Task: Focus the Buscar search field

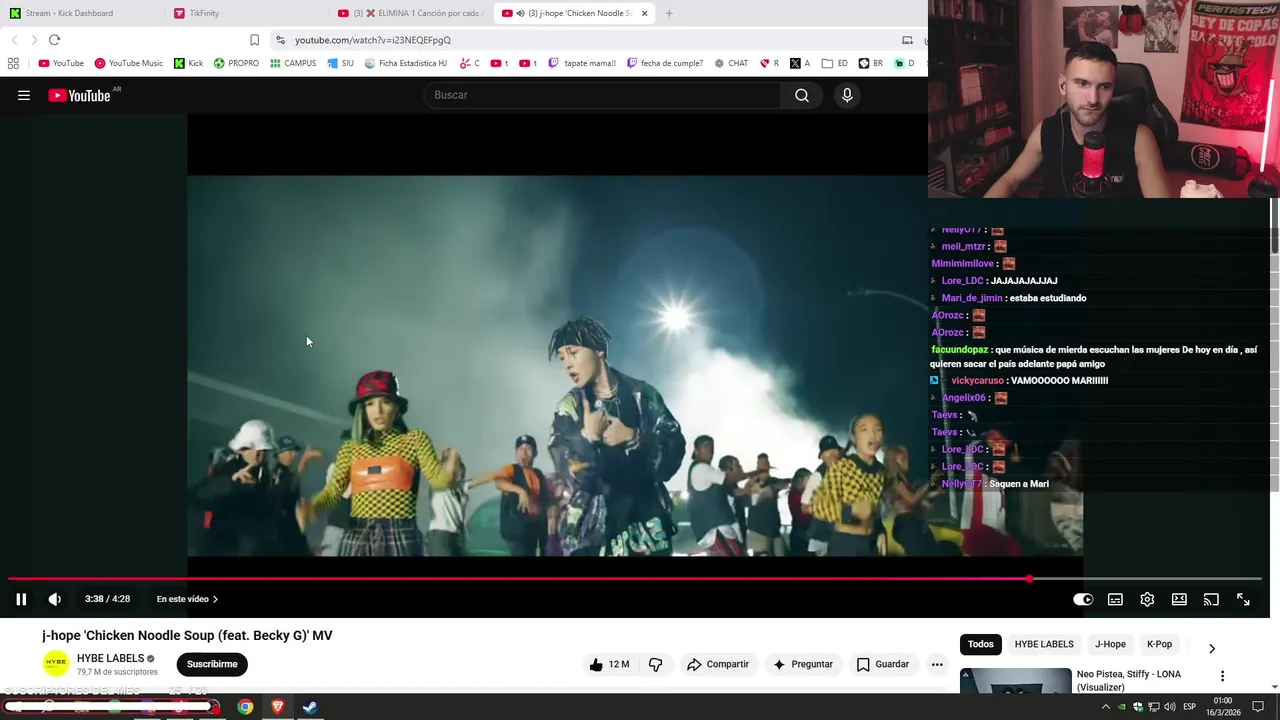Action: 603,95
